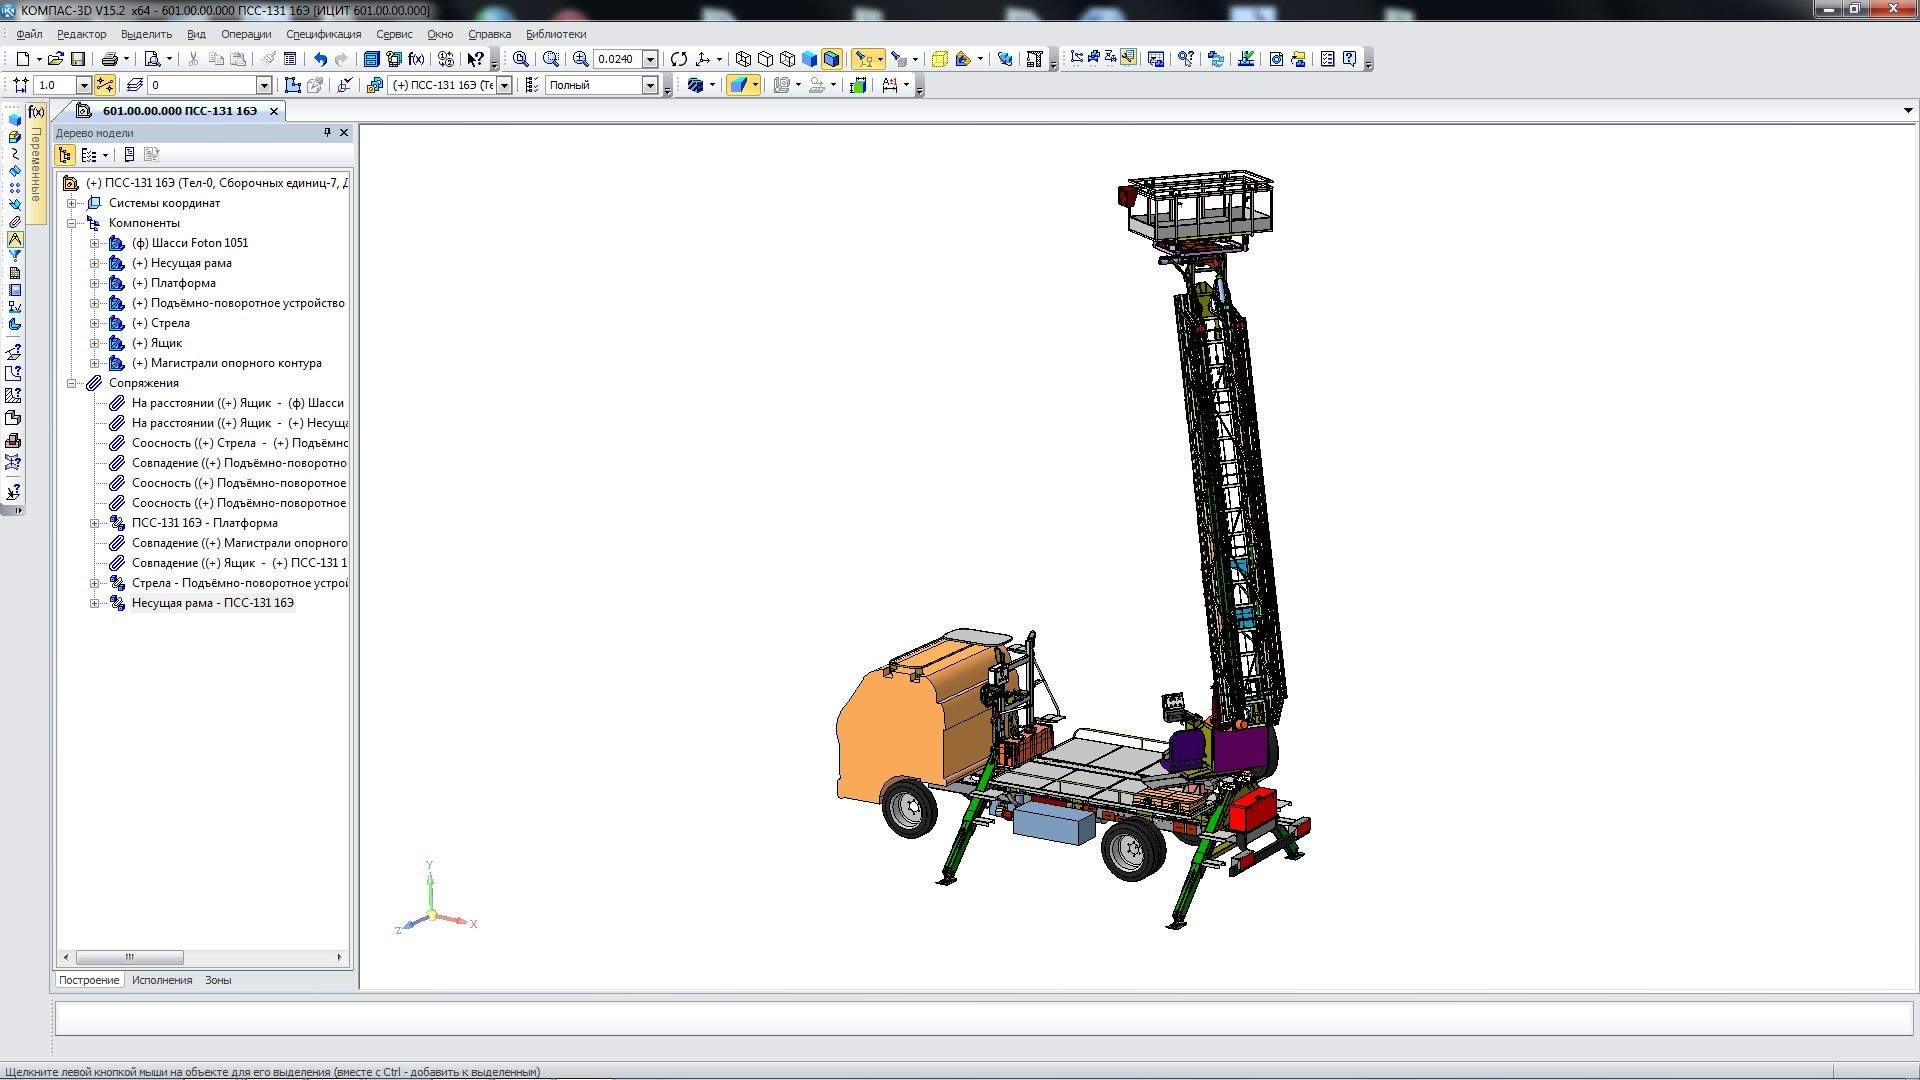Click the Undo arrow icon
This screenshot has height=1080, width=1920.
[320, 59]
